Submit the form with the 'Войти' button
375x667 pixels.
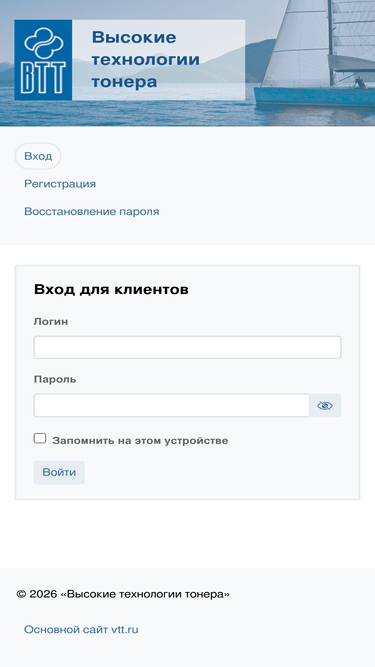tap(59, 472)
